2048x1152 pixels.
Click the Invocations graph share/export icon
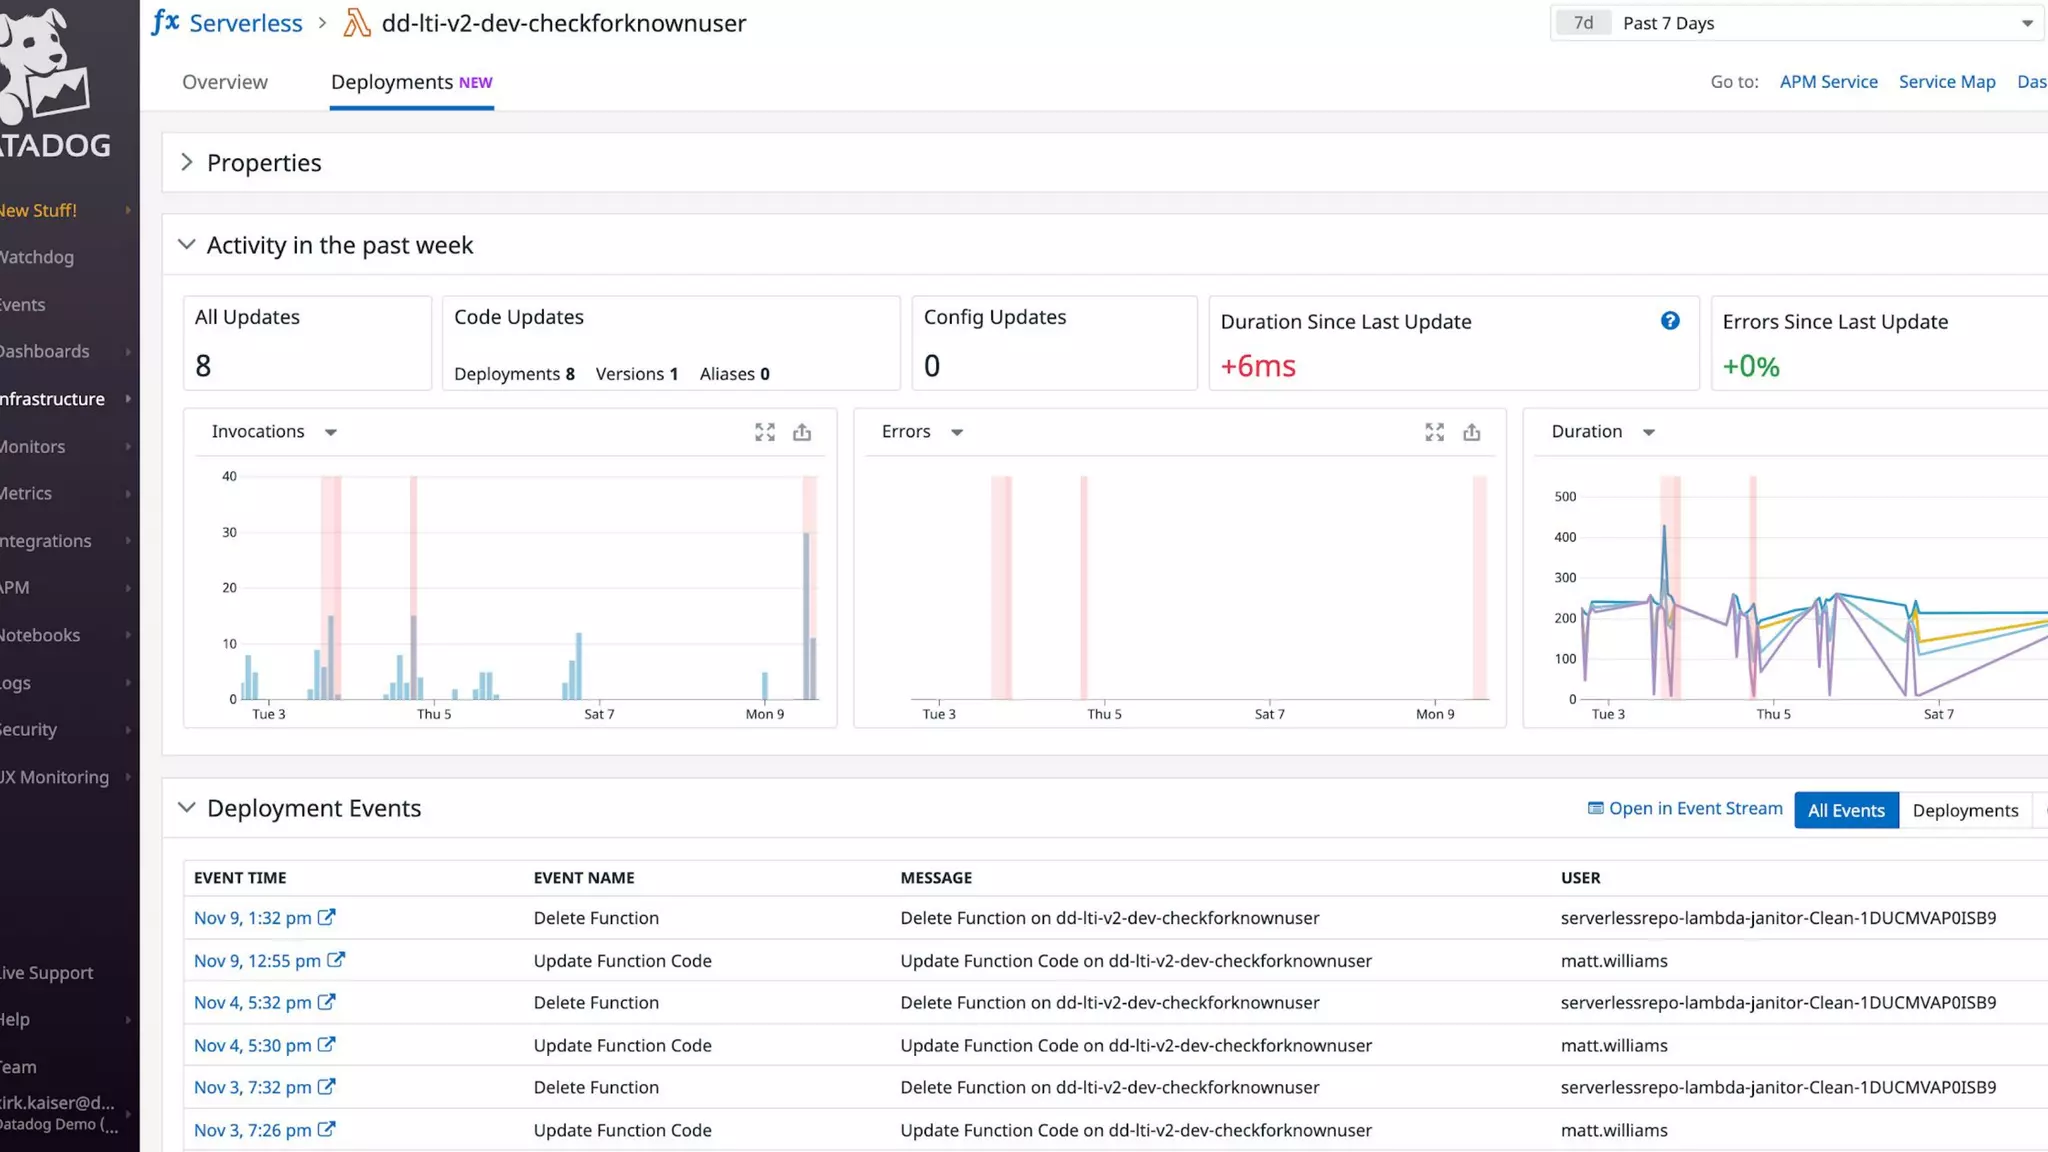point(802,432)
